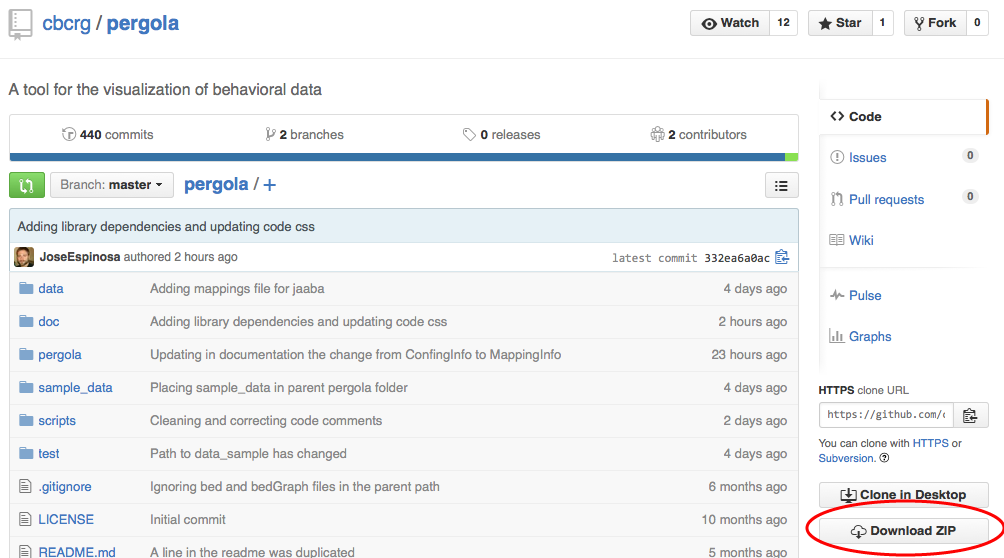This screenshot has width=1004, height=558.
Task: Open the Wiki section
Action: [x=861, y=240]
